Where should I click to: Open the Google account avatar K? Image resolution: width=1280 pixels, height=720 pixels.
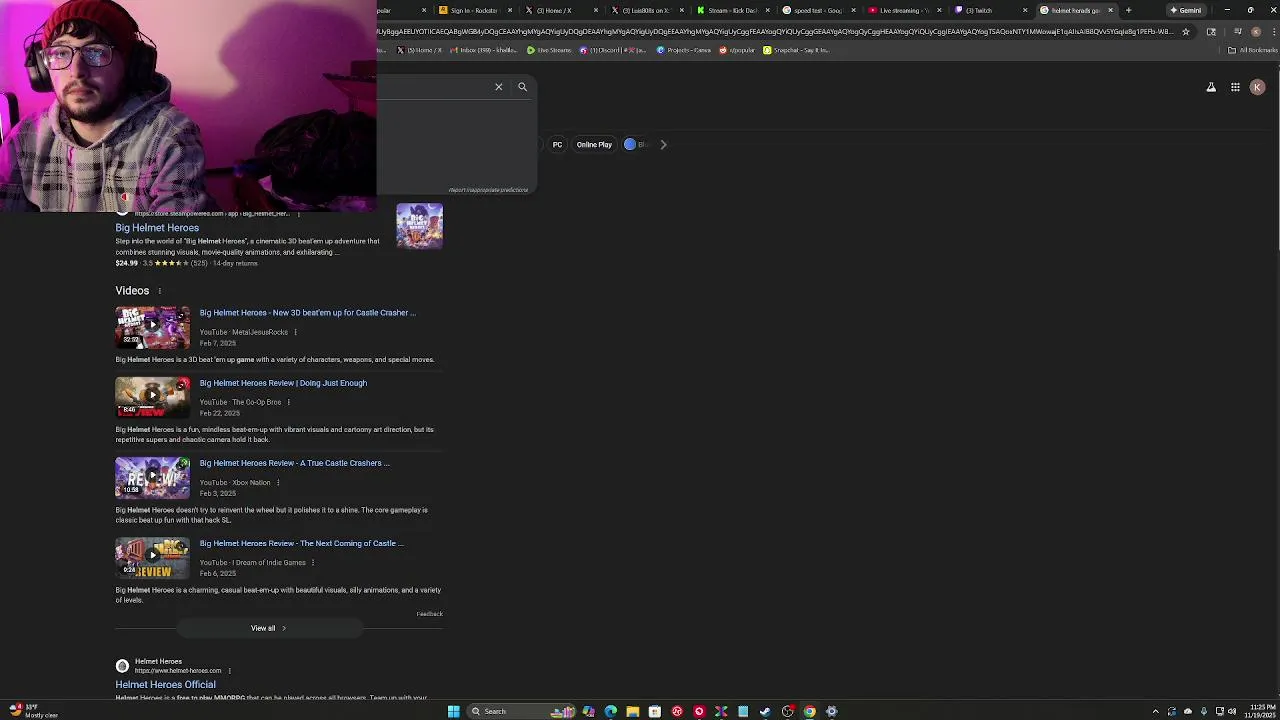[x=1257, y=87]
